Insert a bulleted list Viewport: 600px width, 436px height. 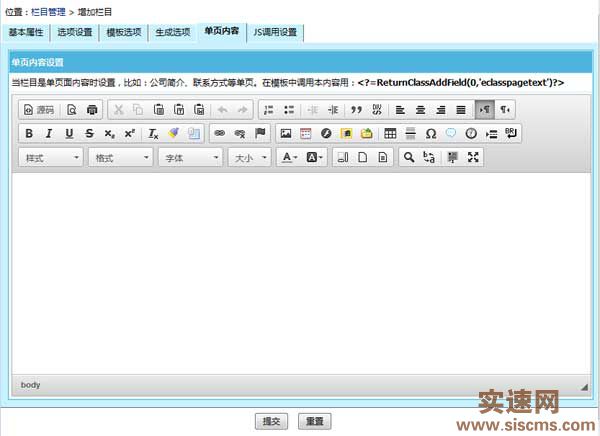[x=289, y=110]
